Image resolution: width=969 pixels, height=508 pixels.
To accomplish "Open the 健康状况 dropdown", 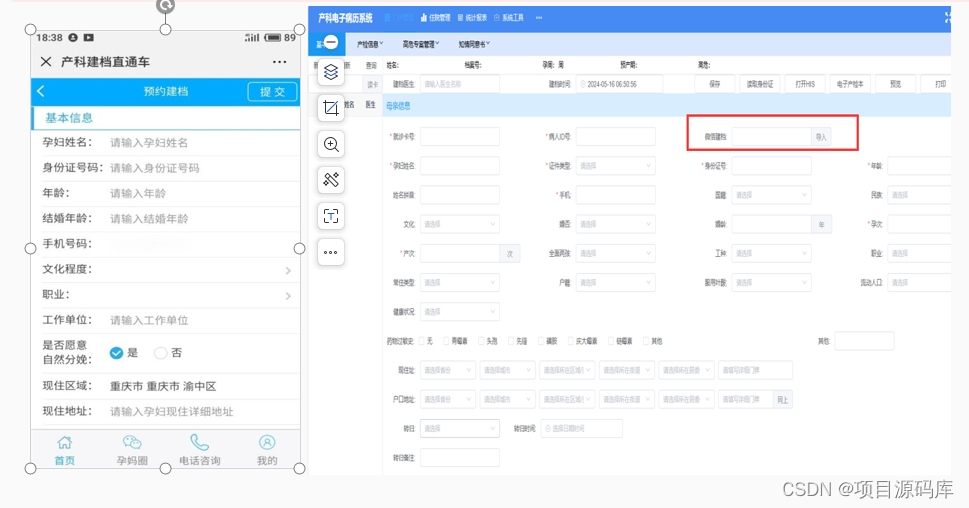I will [460, 311].
